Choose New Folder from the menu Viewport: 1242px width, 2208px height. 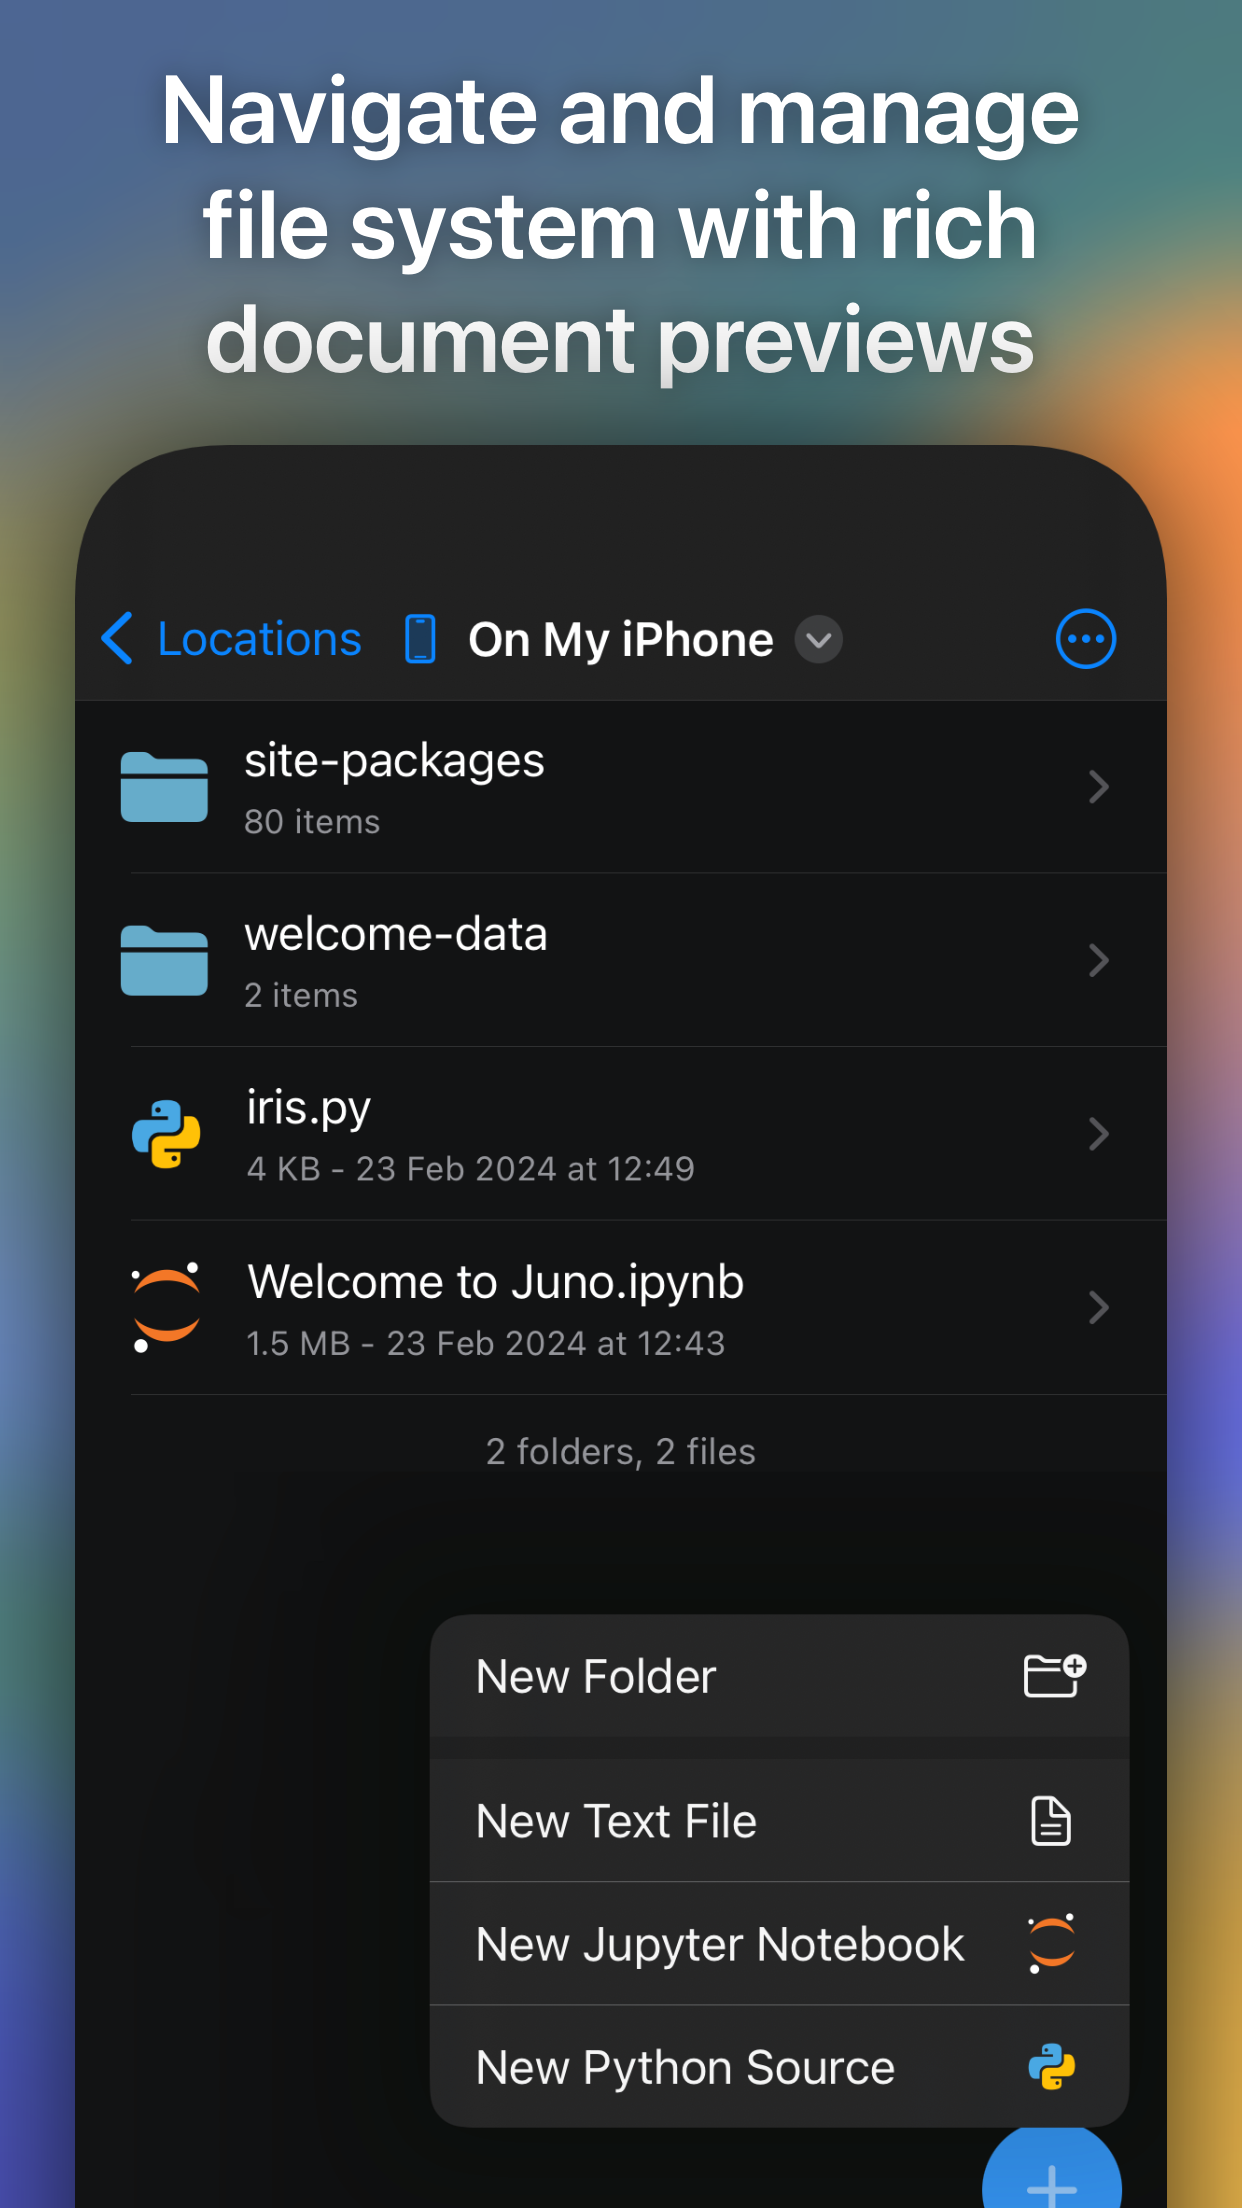click(779, 1676)
